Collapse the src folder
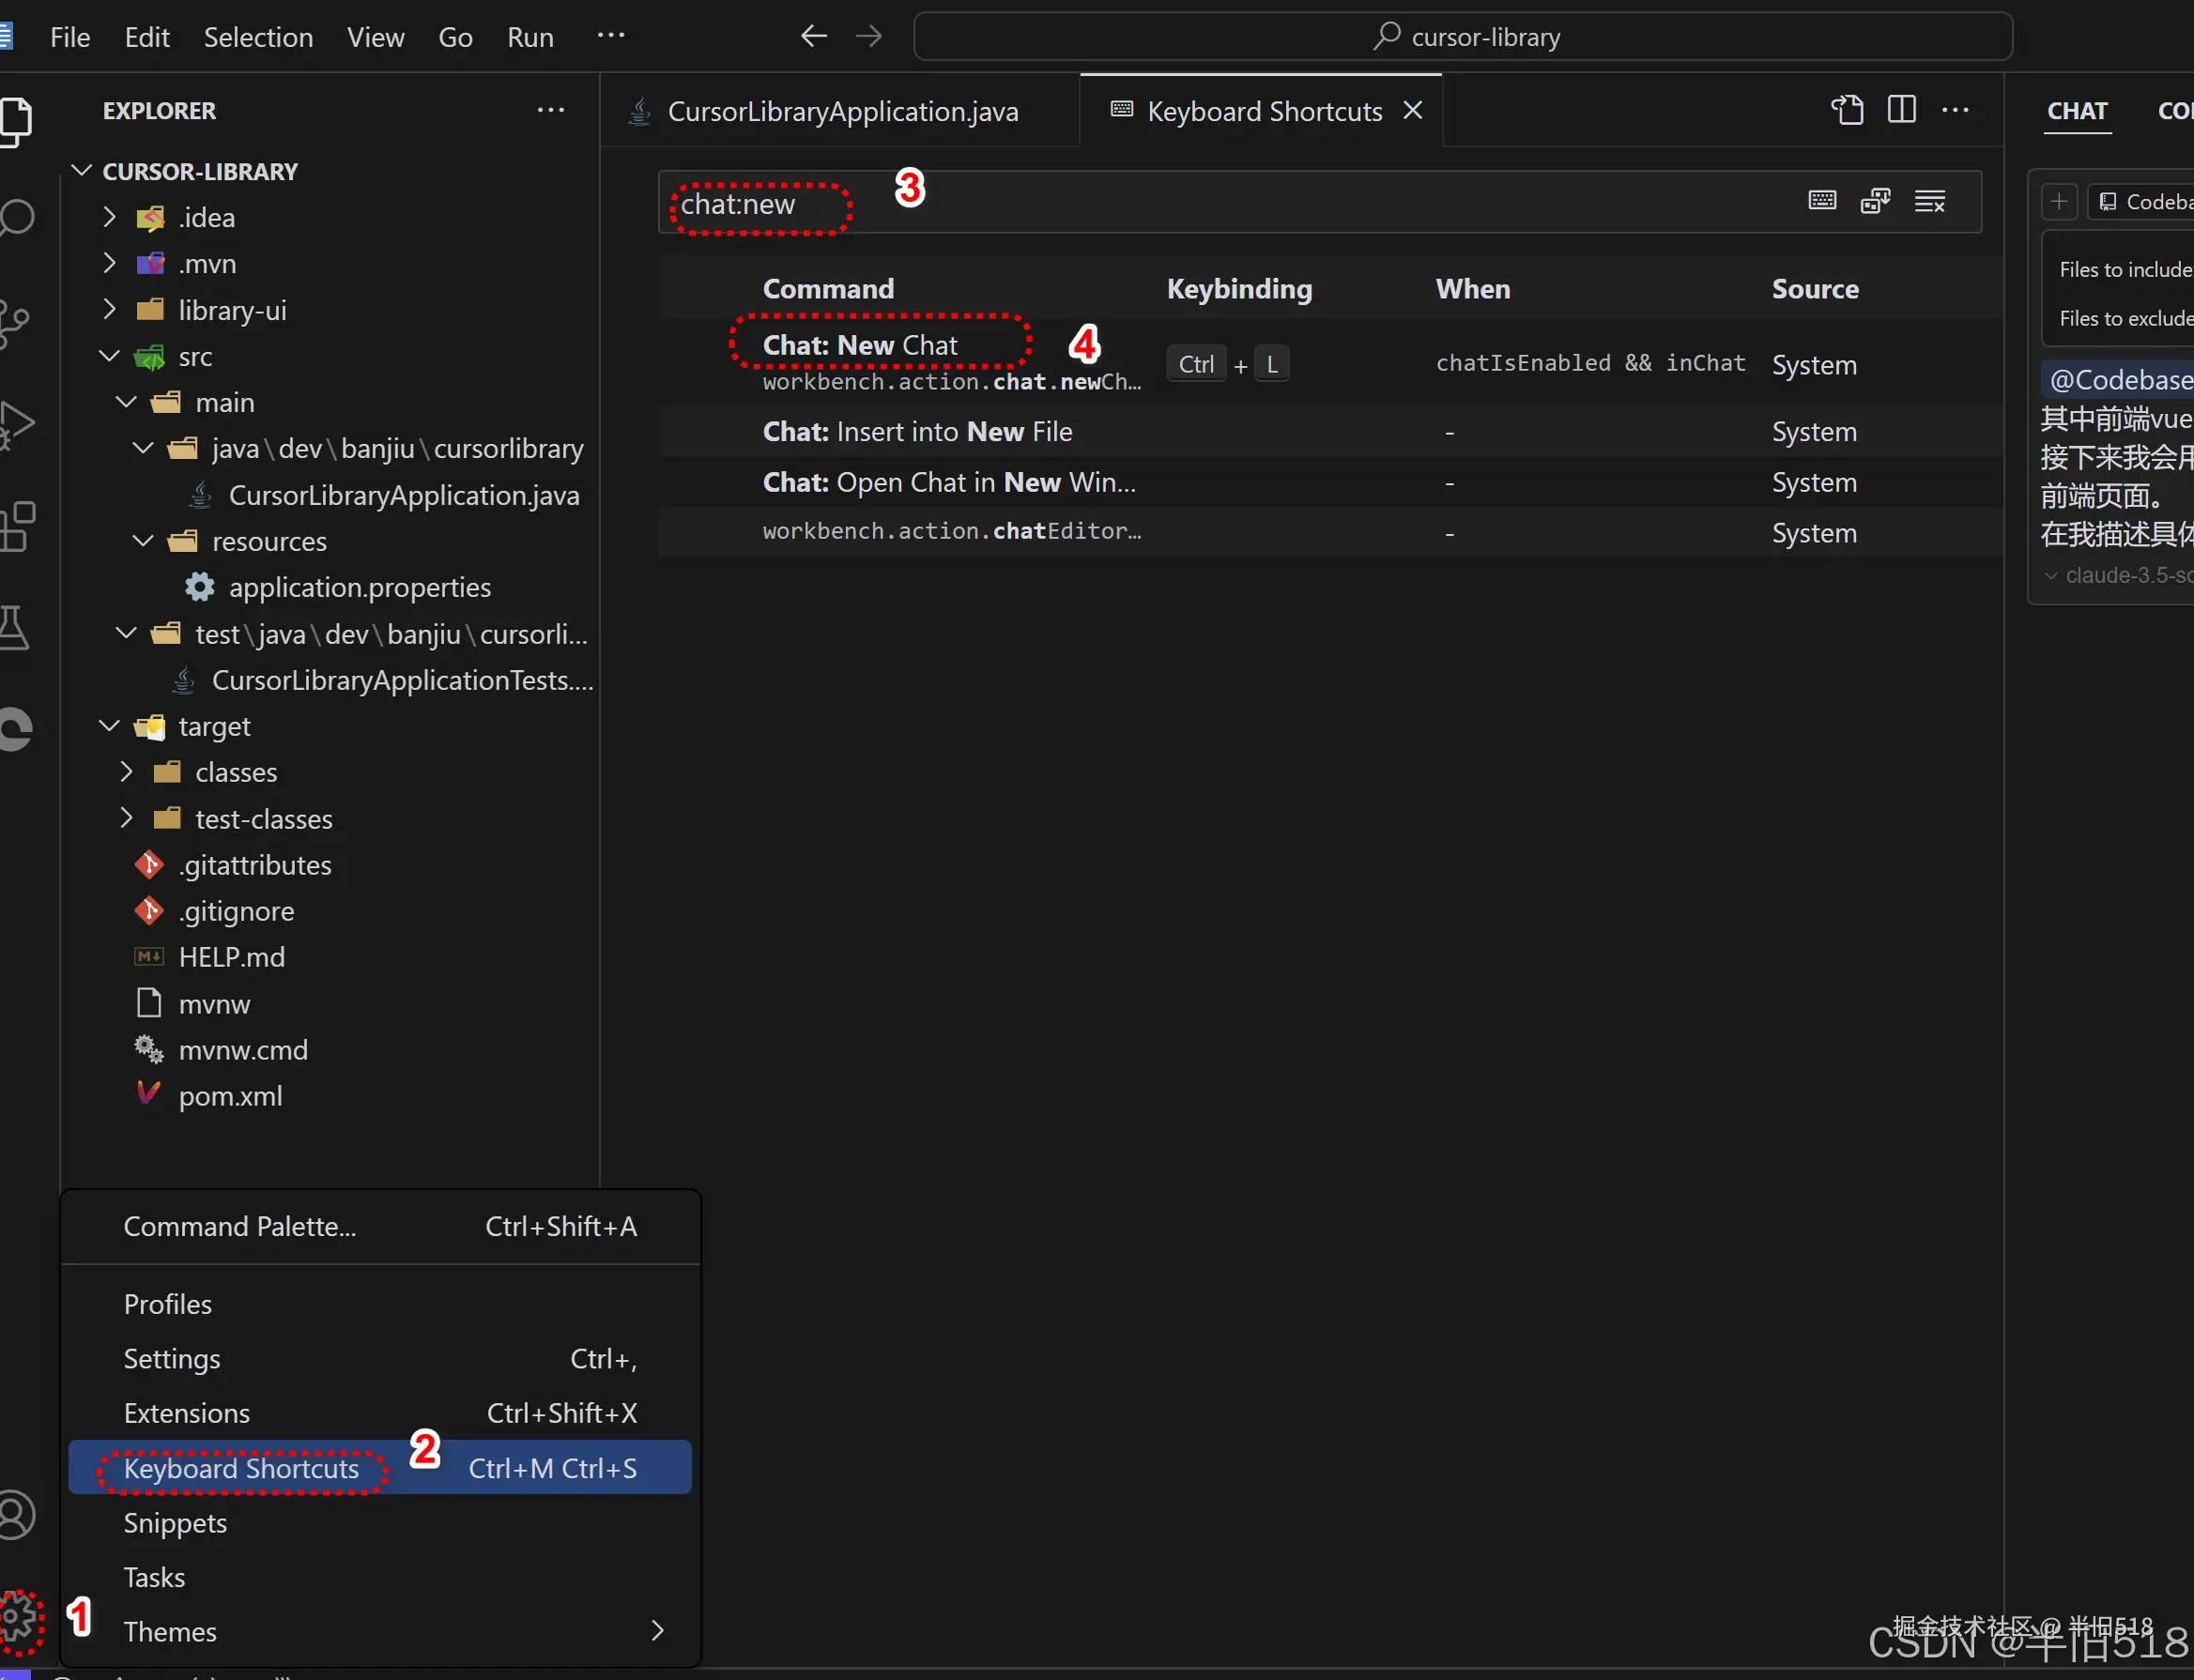This screenshot has height=1680, width=2194. (x=110, y=357)
